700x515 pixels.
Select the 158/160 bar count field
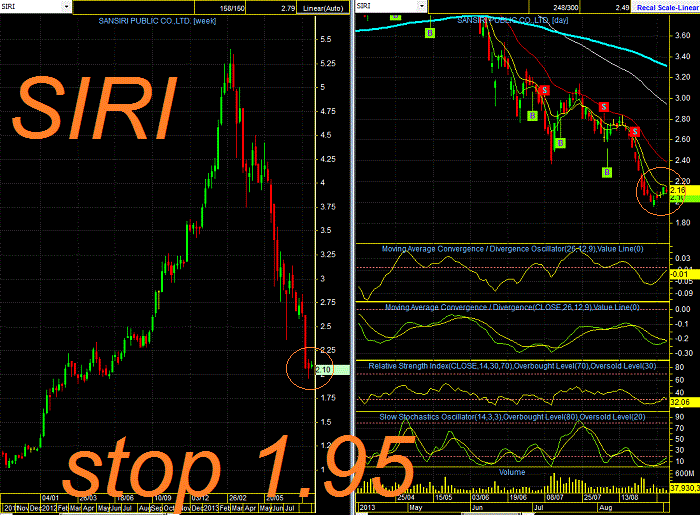(x=220, y=8)
